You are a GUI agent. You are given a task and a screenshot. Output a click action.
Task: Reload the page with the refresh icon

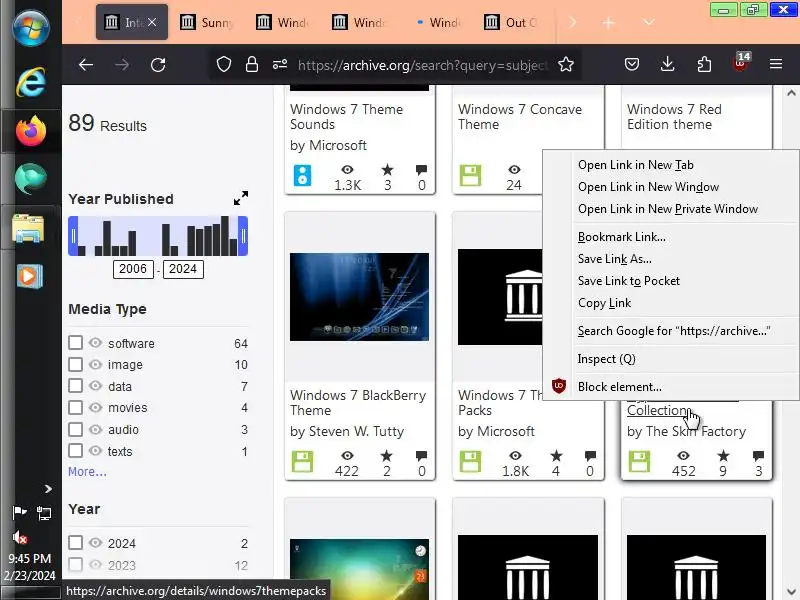pos(158,65)
